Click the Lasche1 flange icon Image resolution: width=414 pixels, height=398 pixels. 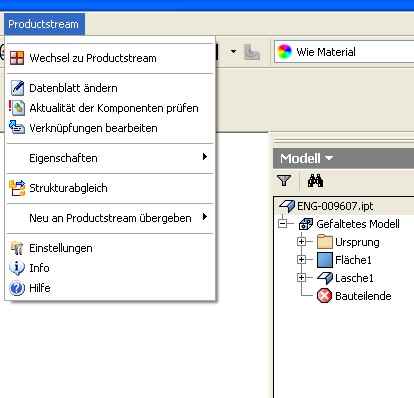click(325, 278)
